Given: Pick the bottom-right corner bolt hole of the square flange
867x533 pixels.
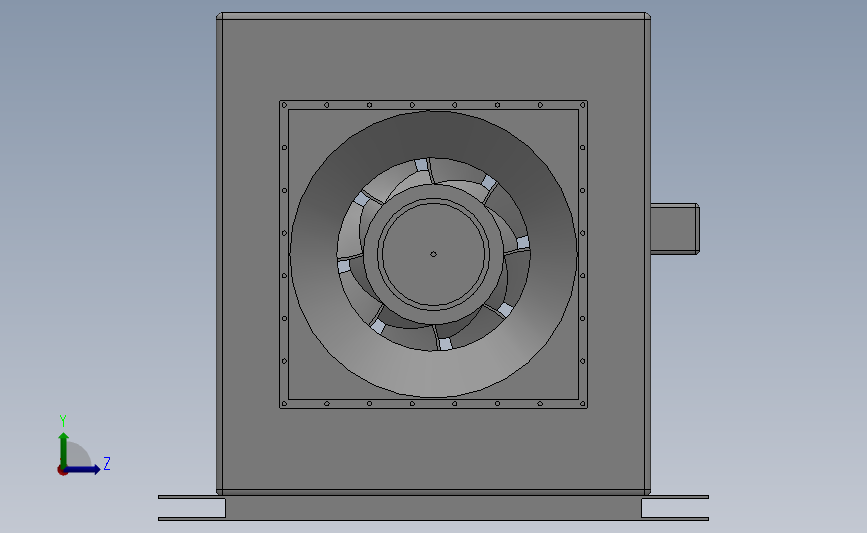Looking at the screenshot, I should tap(583, 404).
